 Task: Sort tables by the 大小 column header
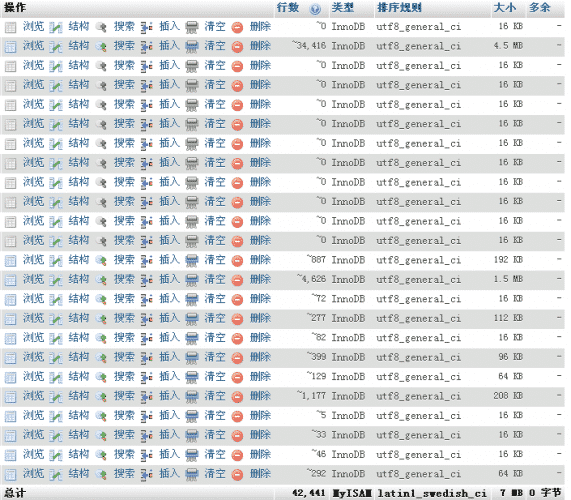pos(505,7)
